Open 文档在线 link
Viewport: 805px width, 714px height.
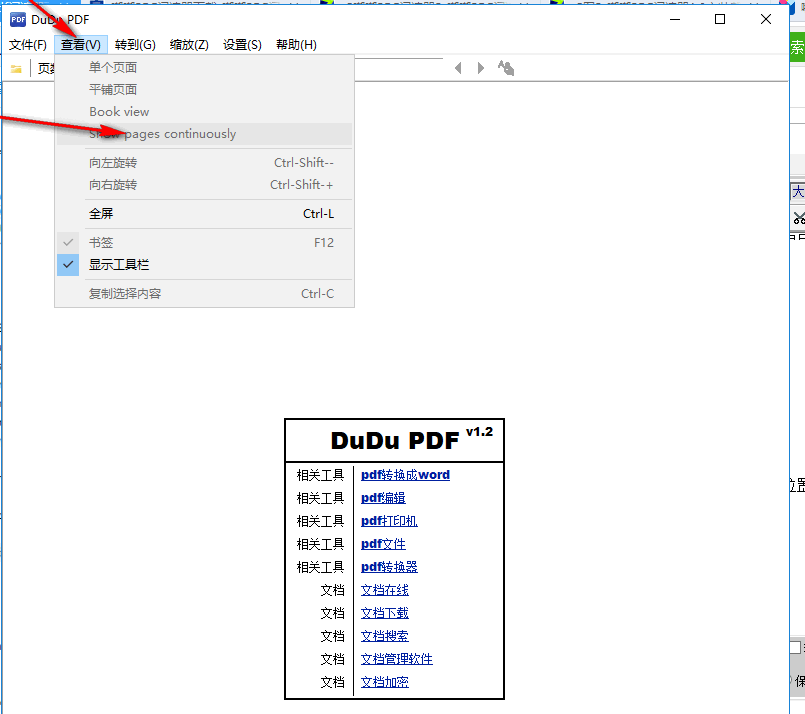tap(385, 590)
